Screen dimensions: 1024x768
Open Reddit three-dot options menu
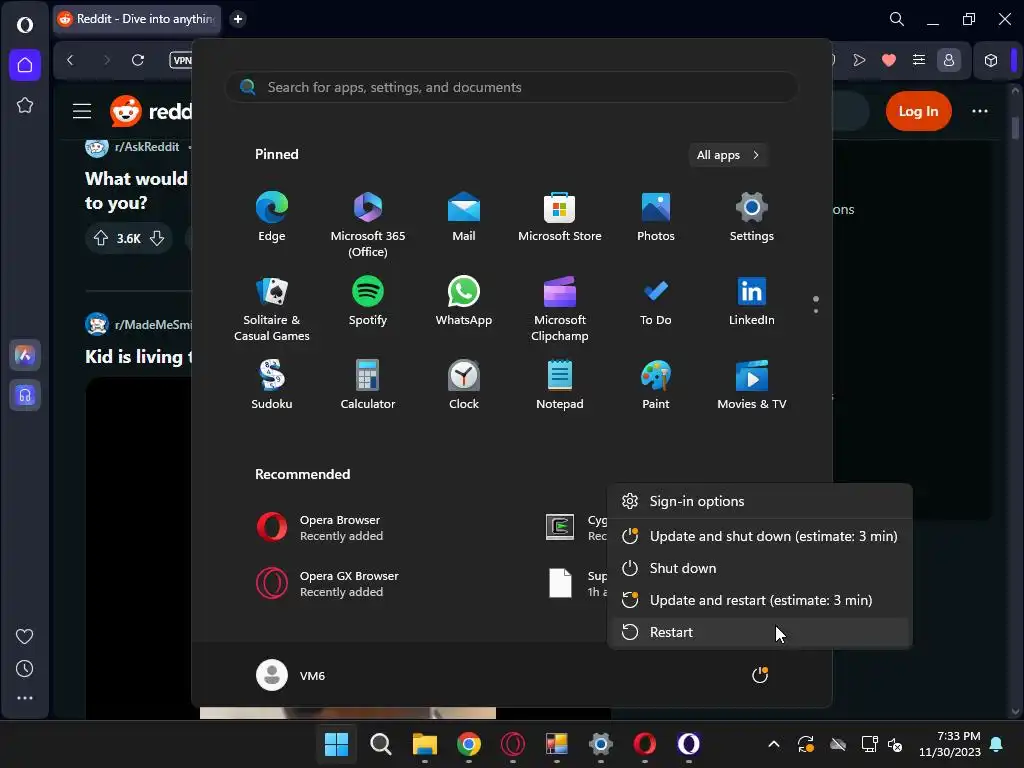[x=980, y=111]
